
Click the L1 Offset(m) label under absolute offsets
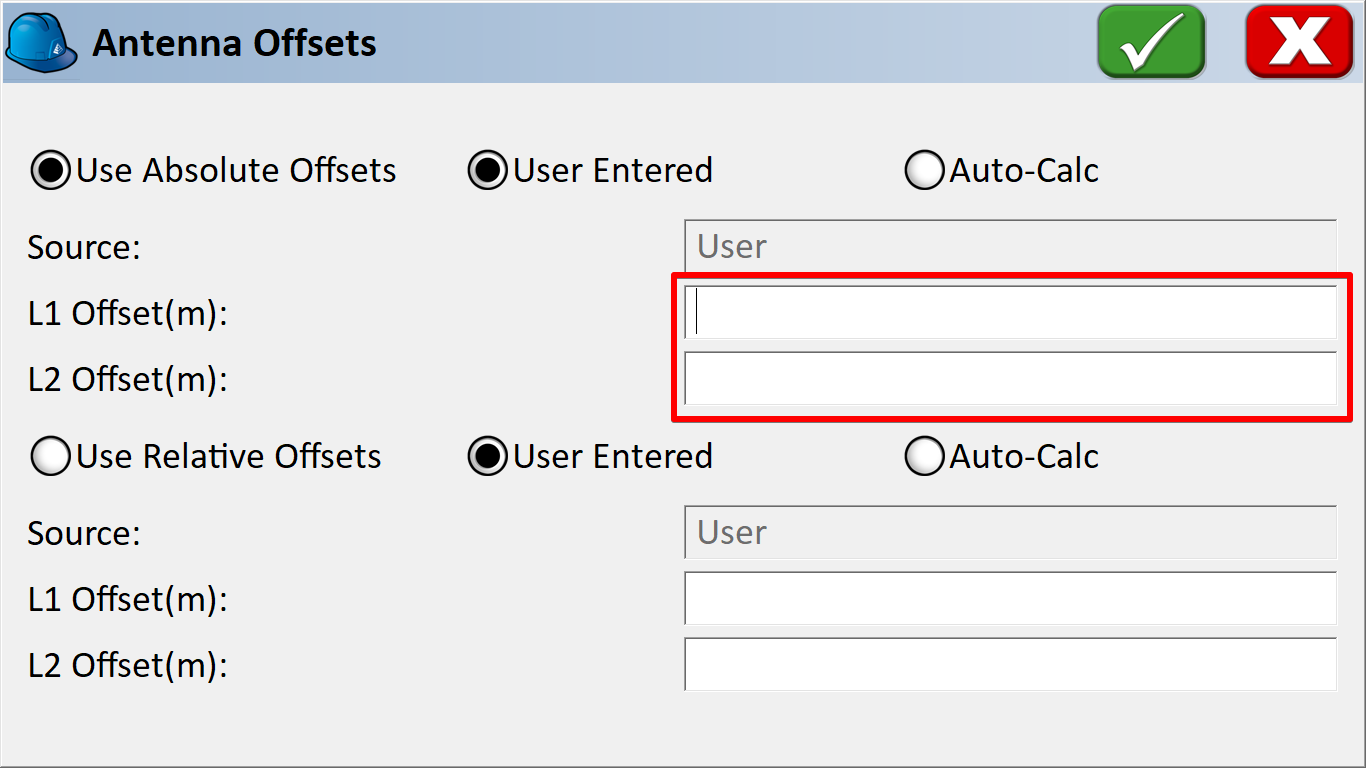(128, 314)
